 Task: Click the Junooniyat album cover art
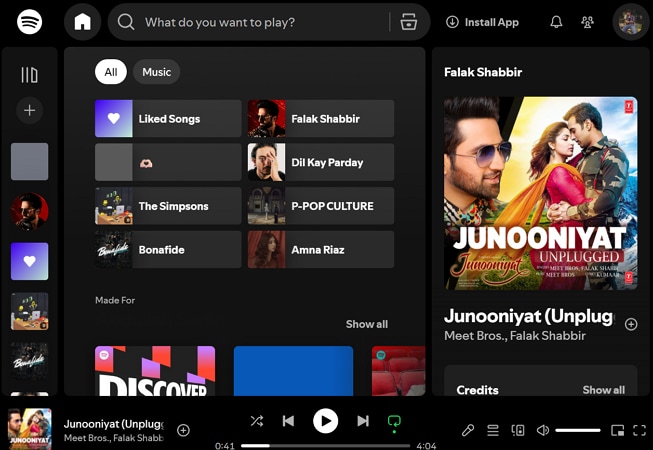click(541, 194)
